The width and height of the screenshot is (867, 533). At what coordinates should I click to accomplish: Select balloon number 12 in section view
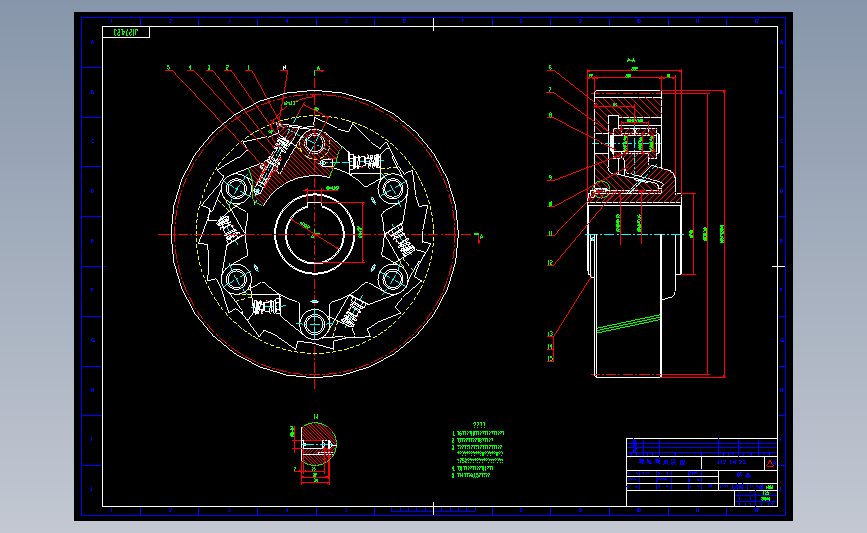(550, 263)
